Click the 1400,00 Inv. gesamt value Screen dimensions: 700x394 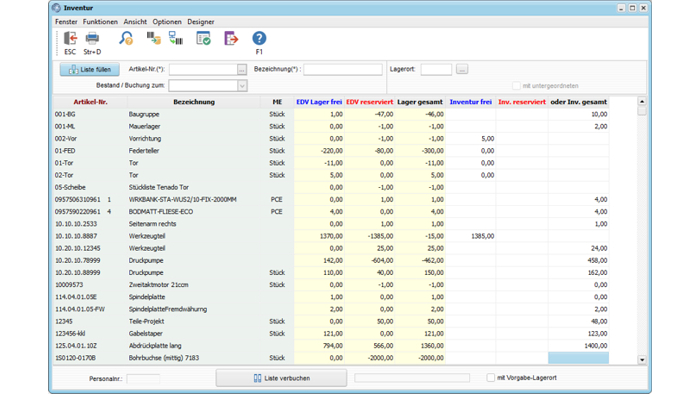(596, 346)
